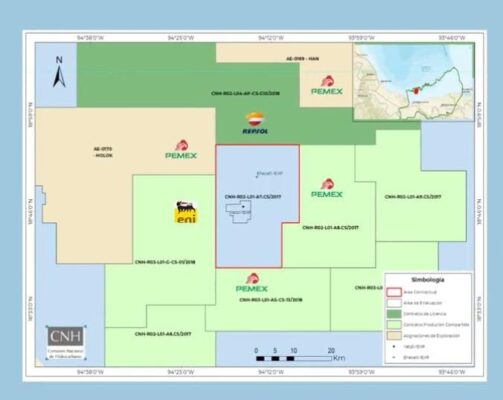This screenshot has height=400, width=503.
Task: Click the red location marker on the inset map
Action: coord(416,91)
